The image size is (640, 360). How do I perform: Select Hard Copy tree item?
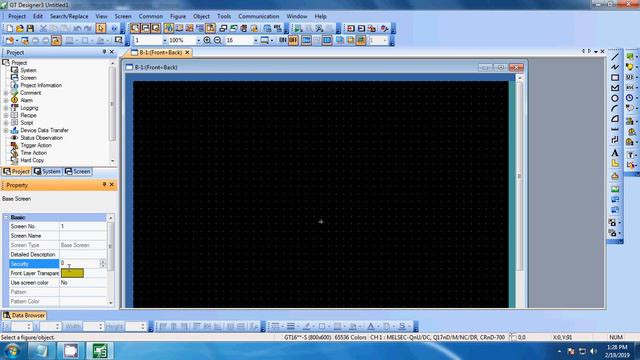click(x=32, y=160)
